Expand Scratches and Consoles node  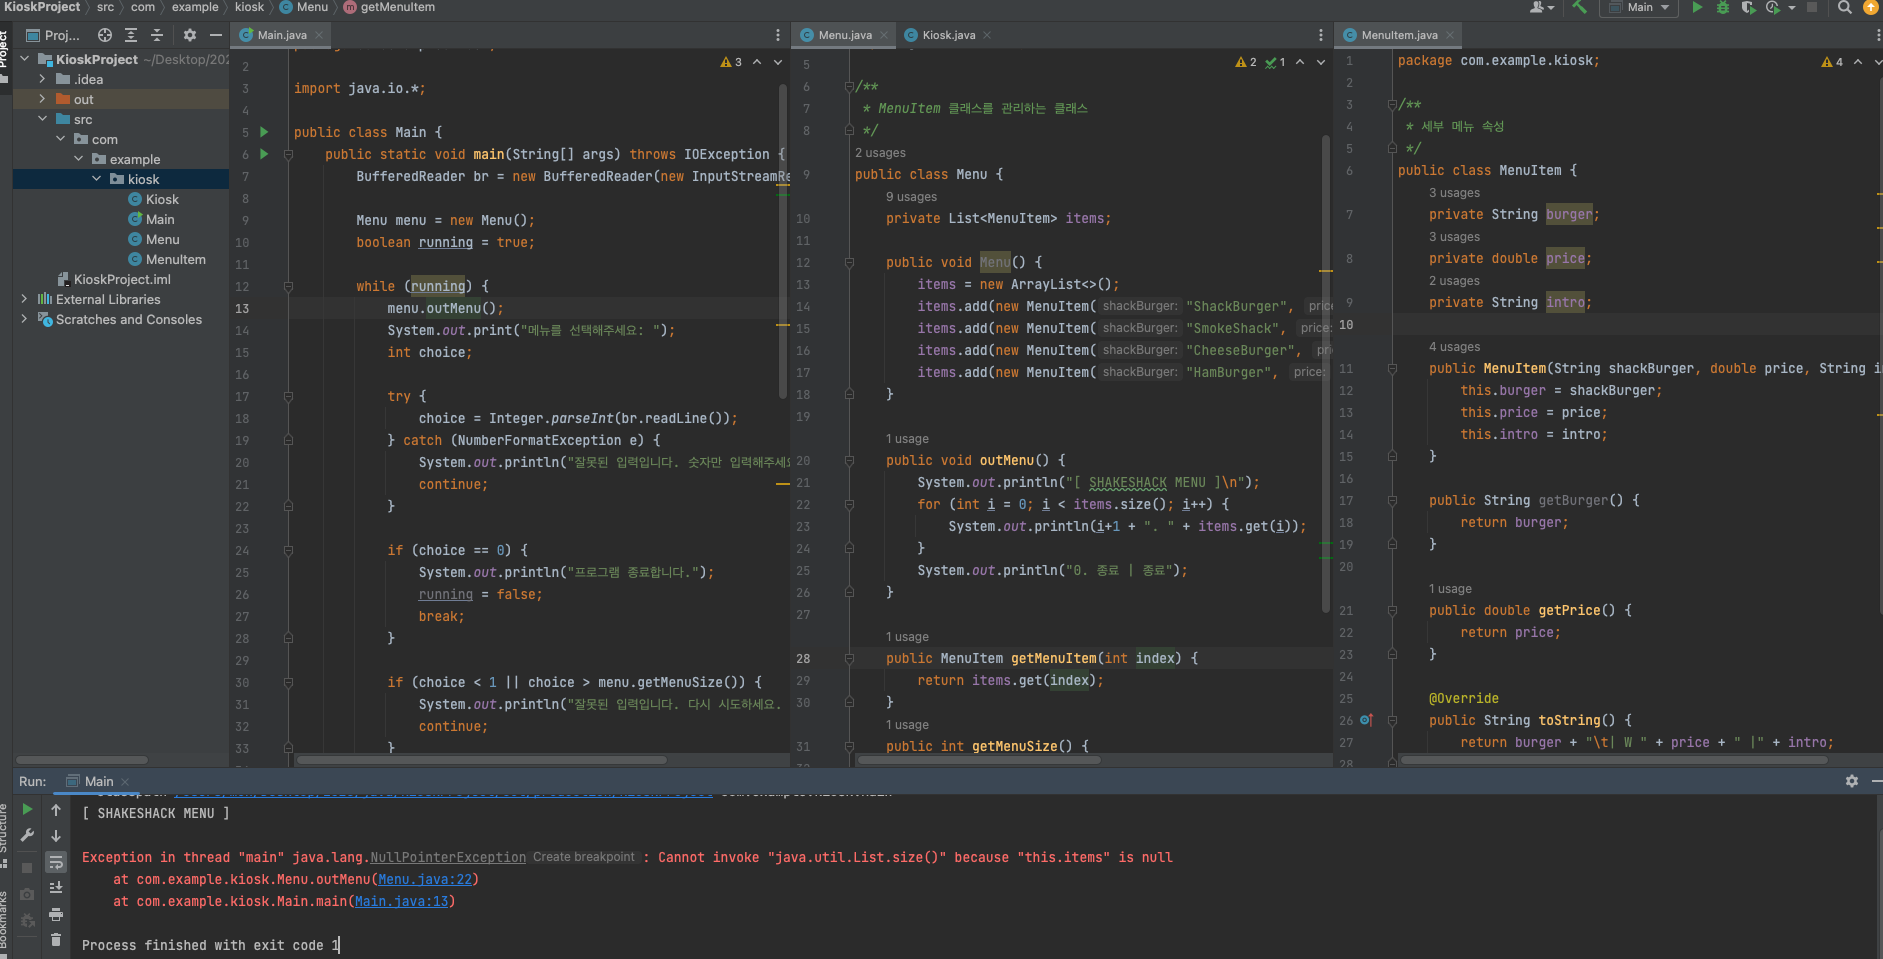point(24,319)
